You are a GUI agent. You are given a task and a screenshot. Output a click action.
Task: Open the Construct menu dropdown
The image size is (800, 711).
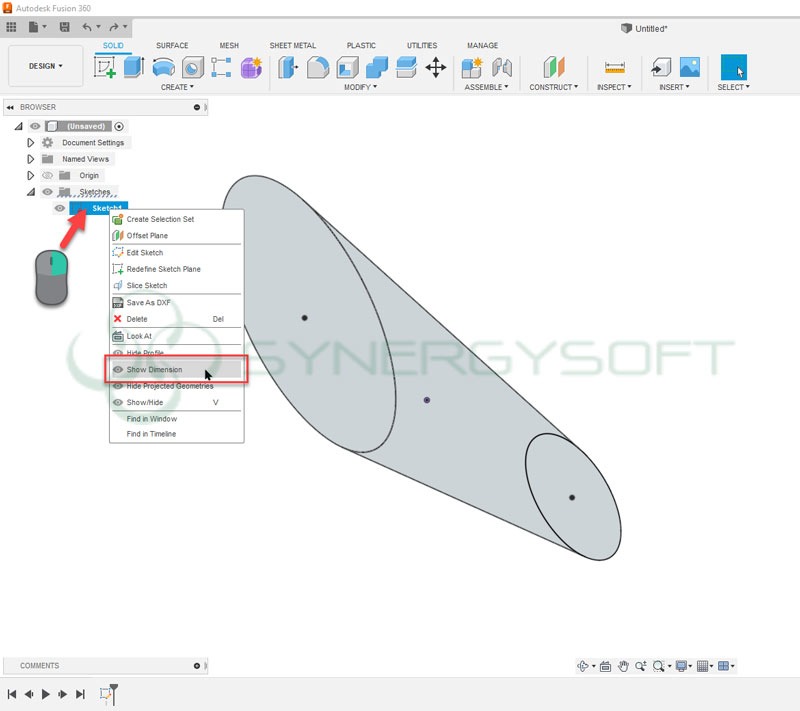click(553, 87)
